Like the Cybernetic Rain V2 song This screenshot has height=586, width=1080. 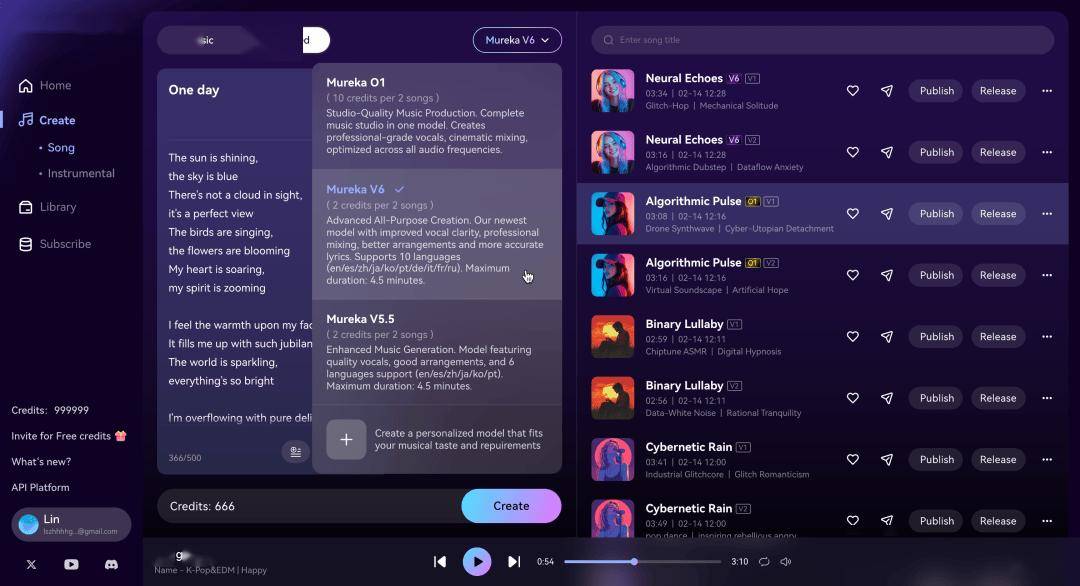coord(853,521)
